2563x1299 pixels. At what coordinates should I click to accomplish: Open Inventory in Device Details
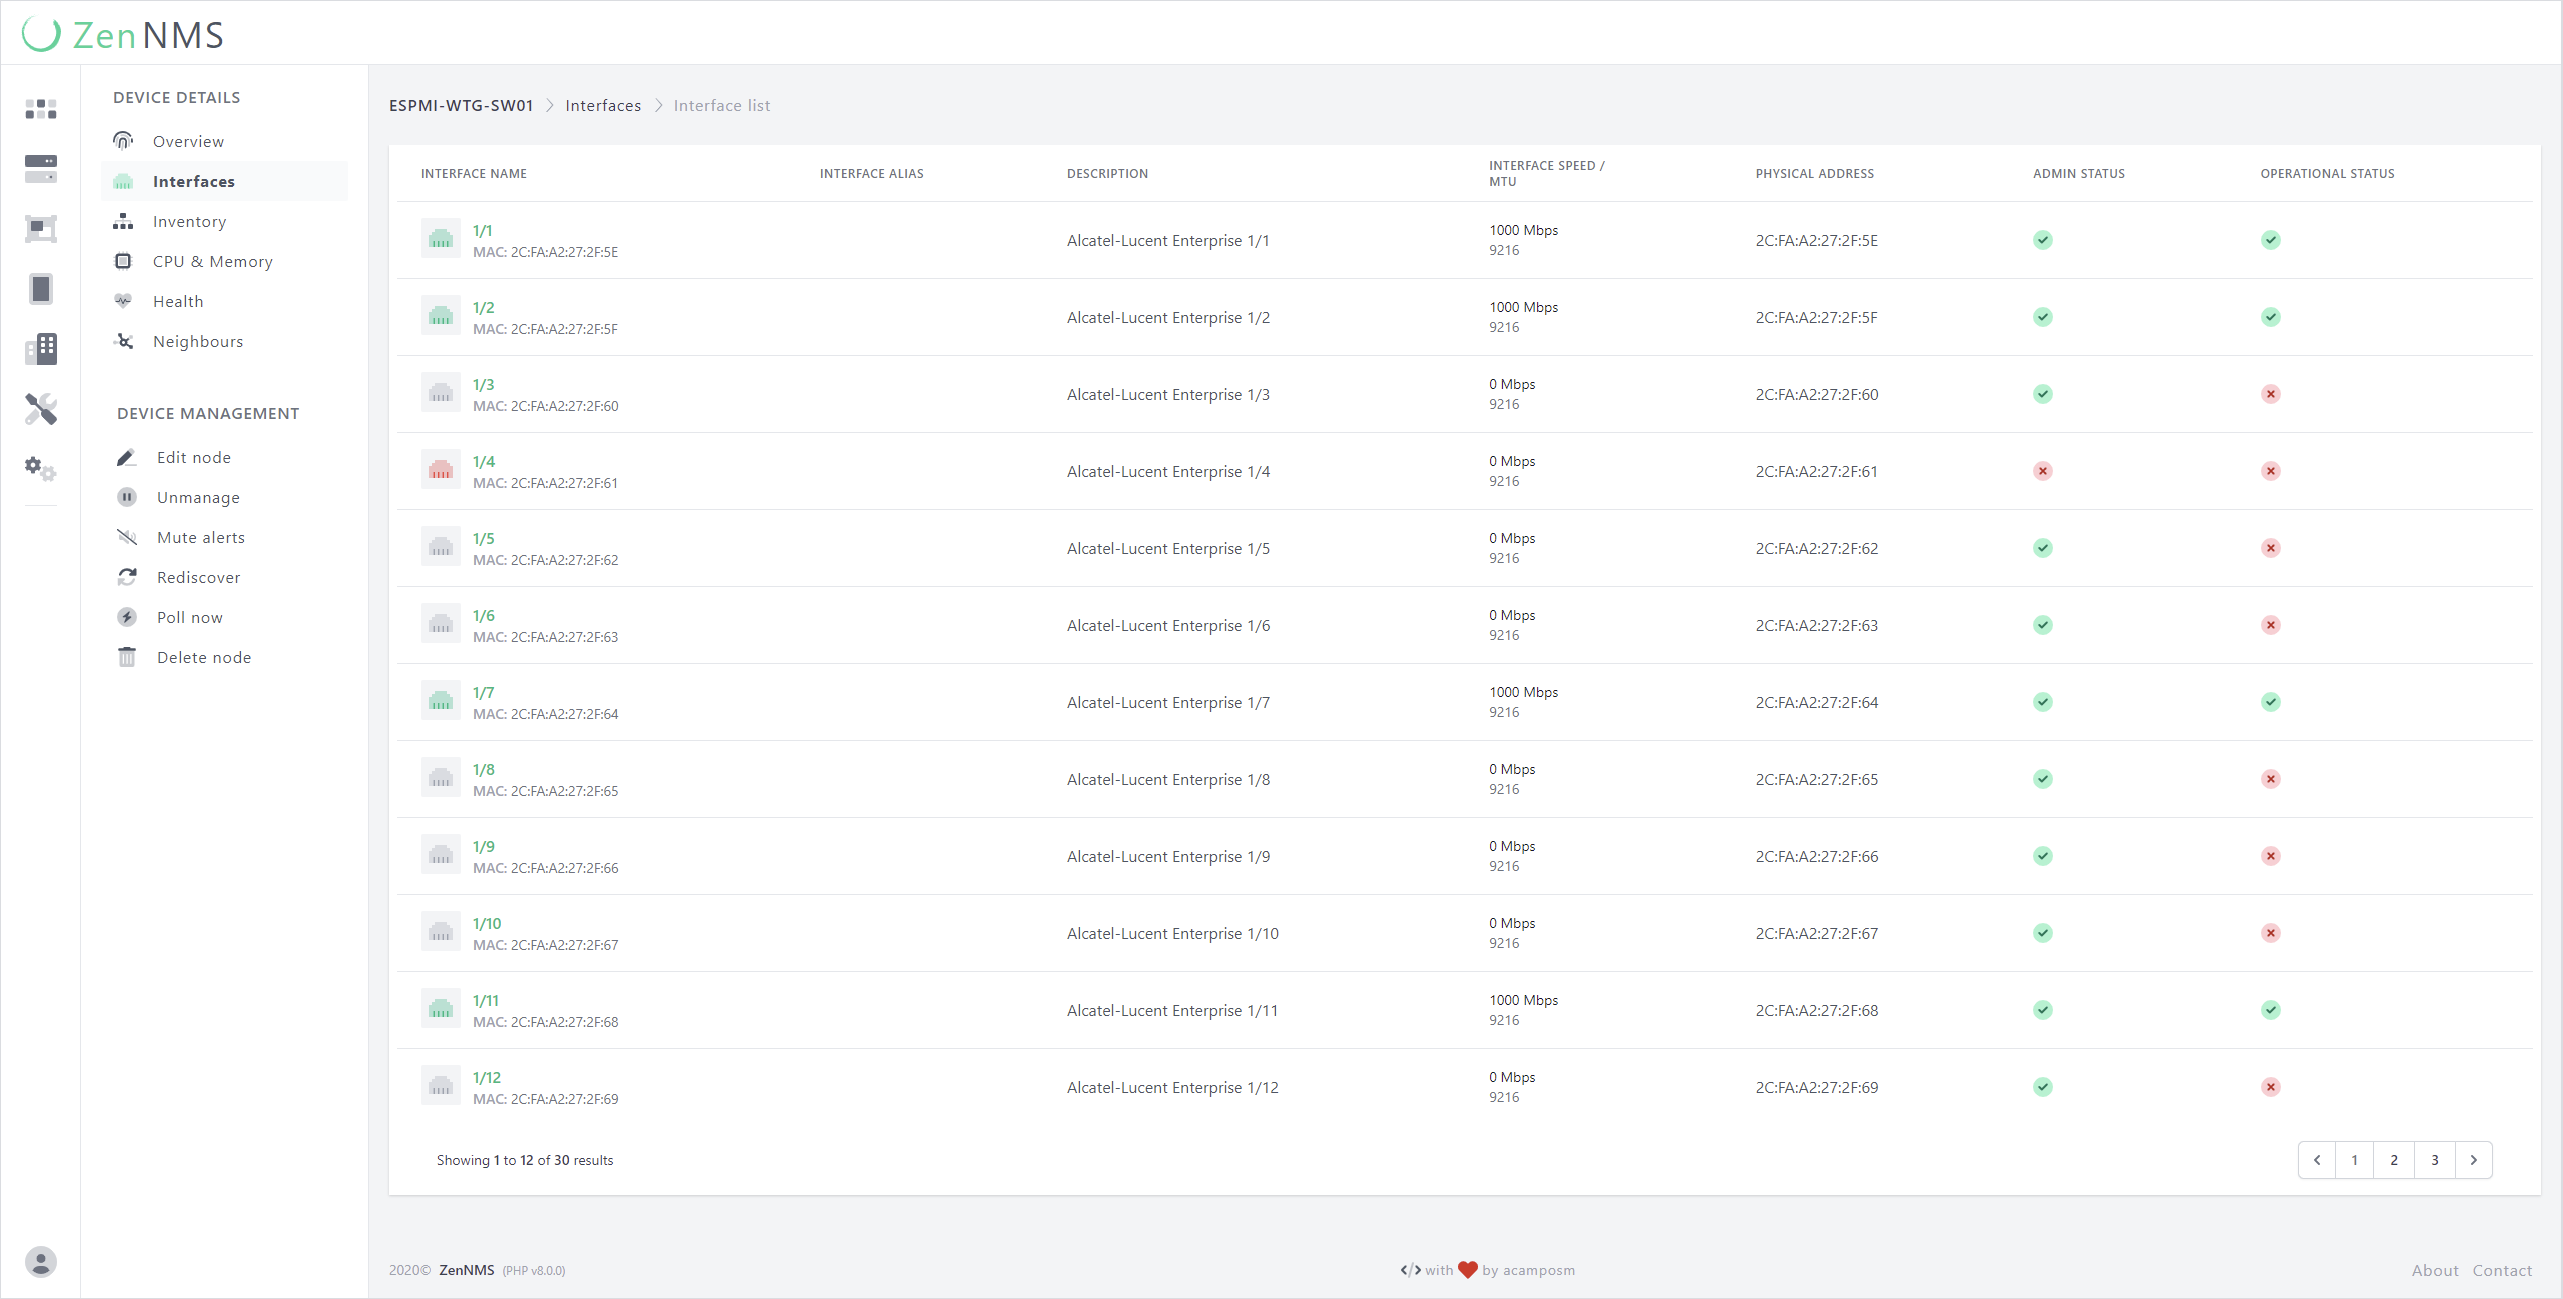click(x=189, y=222)
